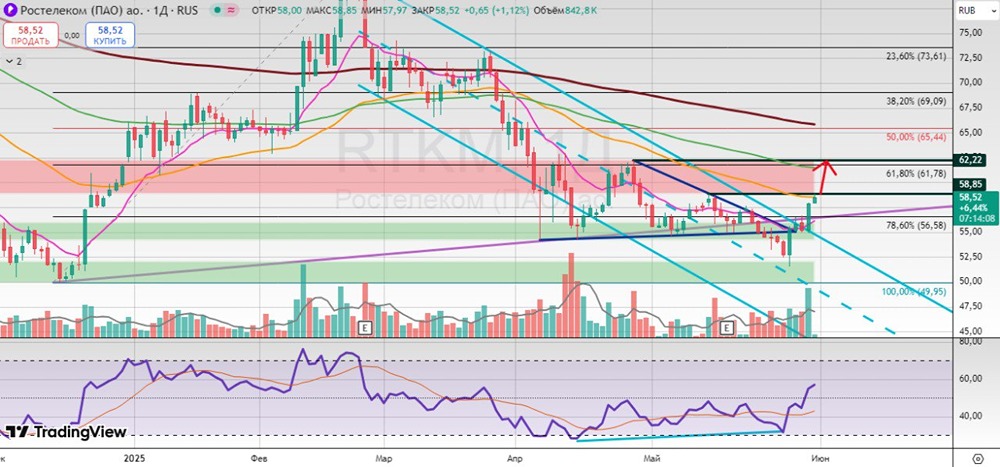Click the Мар label on time axis
Image resolution: width=1000 pixels, height=467 pixels.
pyautogui.click(x=384, y=458)
